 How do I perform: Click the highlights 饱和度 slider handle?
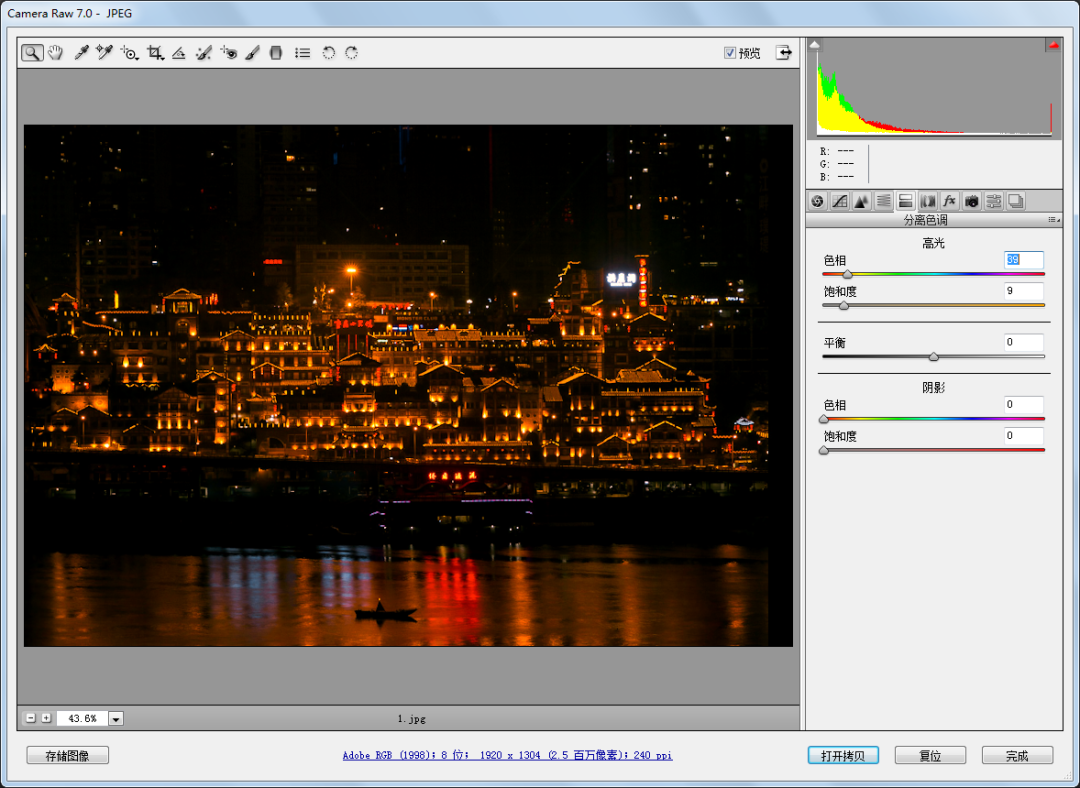point(844,306)
